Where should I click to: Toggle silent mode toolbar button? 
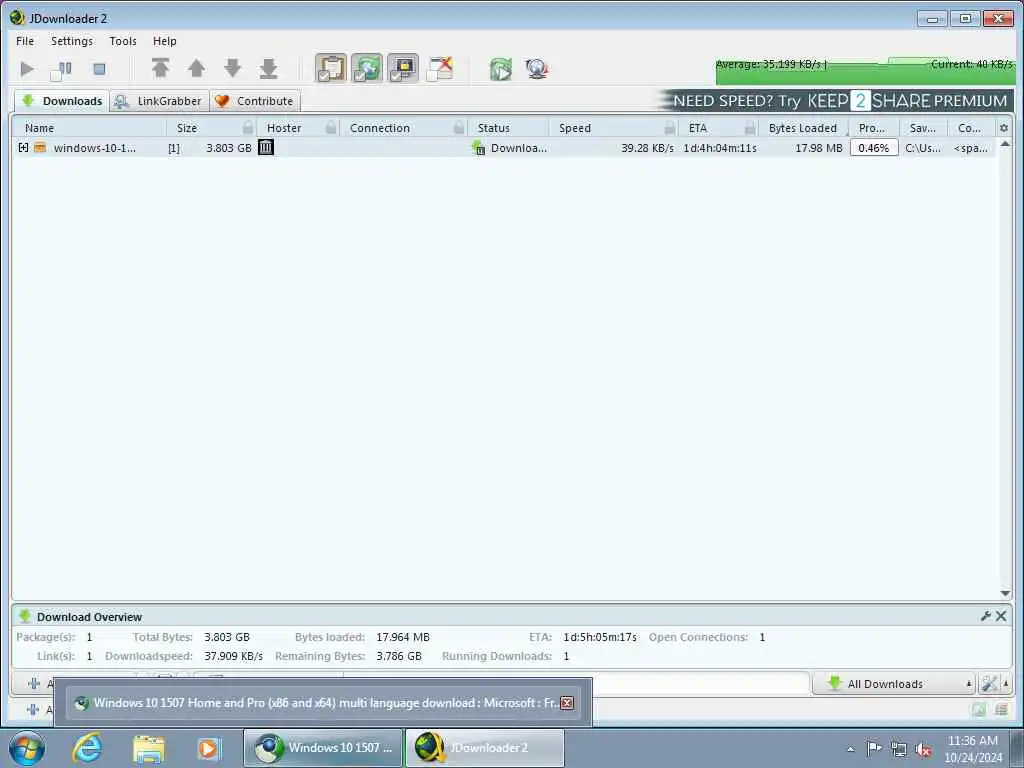pyautogui.click(x=440, y=69)
